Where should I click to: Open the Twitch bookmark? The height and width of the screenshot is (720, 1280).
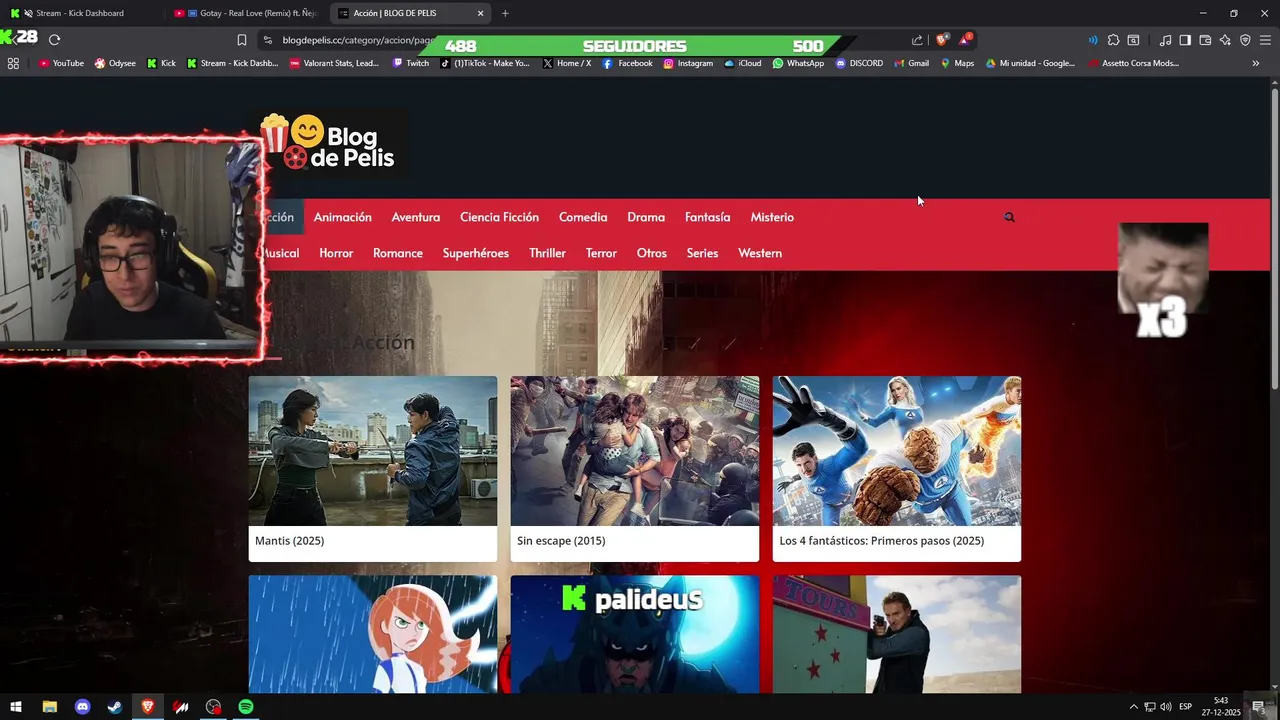coord(411,63)
